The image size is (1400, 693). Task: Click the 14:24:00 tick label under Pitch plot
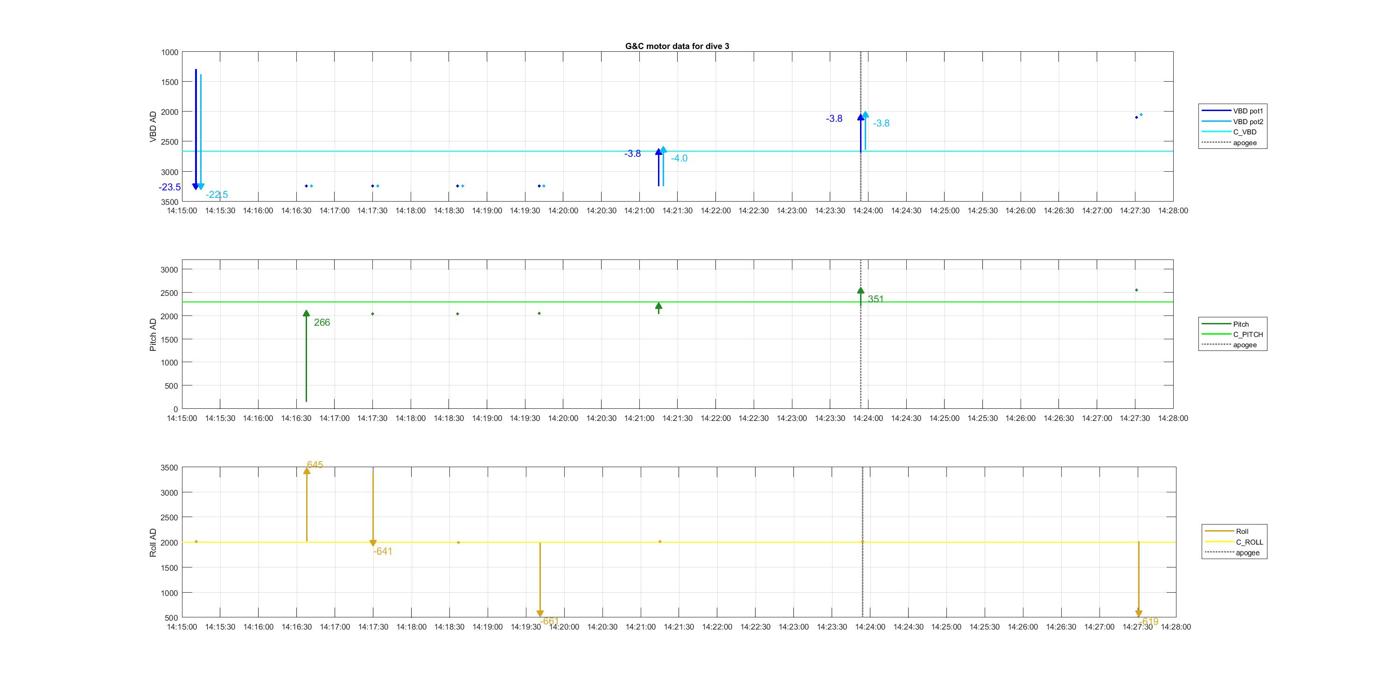(868, 419)
